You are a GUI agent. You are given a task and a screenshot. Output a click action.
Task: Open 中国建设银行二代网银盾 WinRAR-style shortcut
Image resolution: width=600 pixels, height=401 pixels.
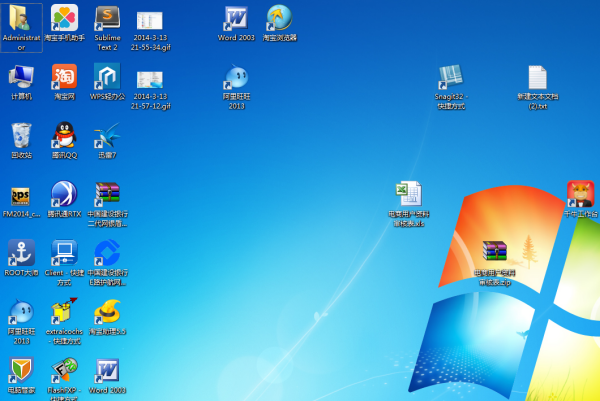click(x=108, y=205)
